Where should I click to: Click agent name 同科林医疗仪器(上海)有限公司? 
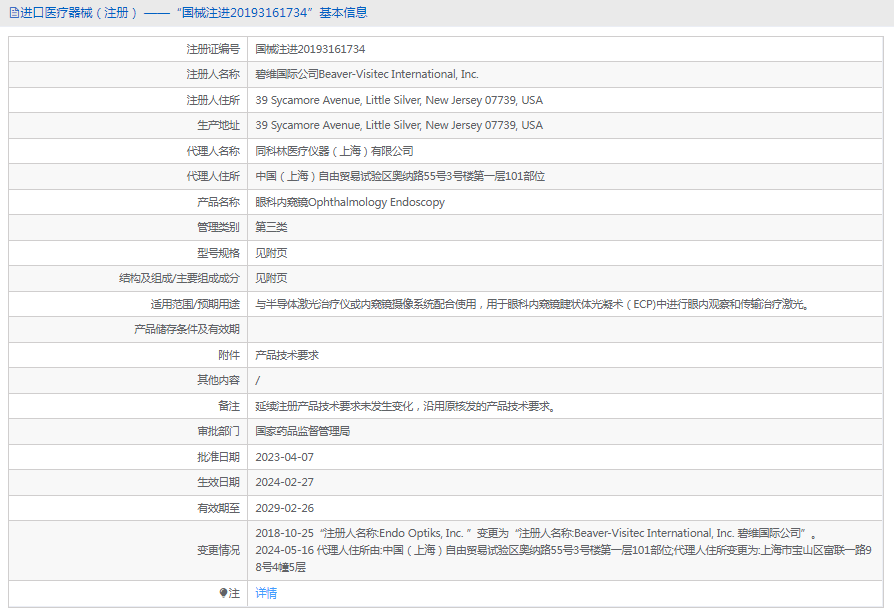[x=334, y=151]
